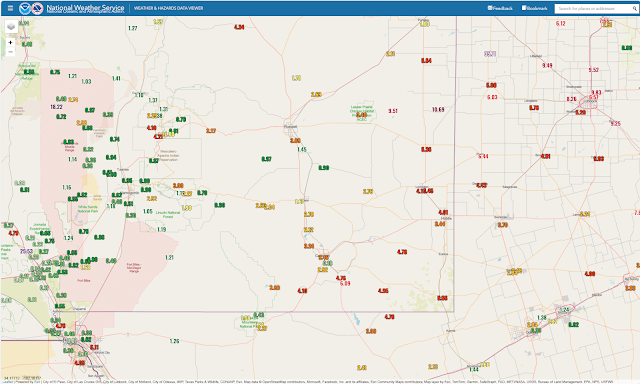Select the 6.12 observation value
The height and width of the screenshot is (384, 640).
click(561, 24)
